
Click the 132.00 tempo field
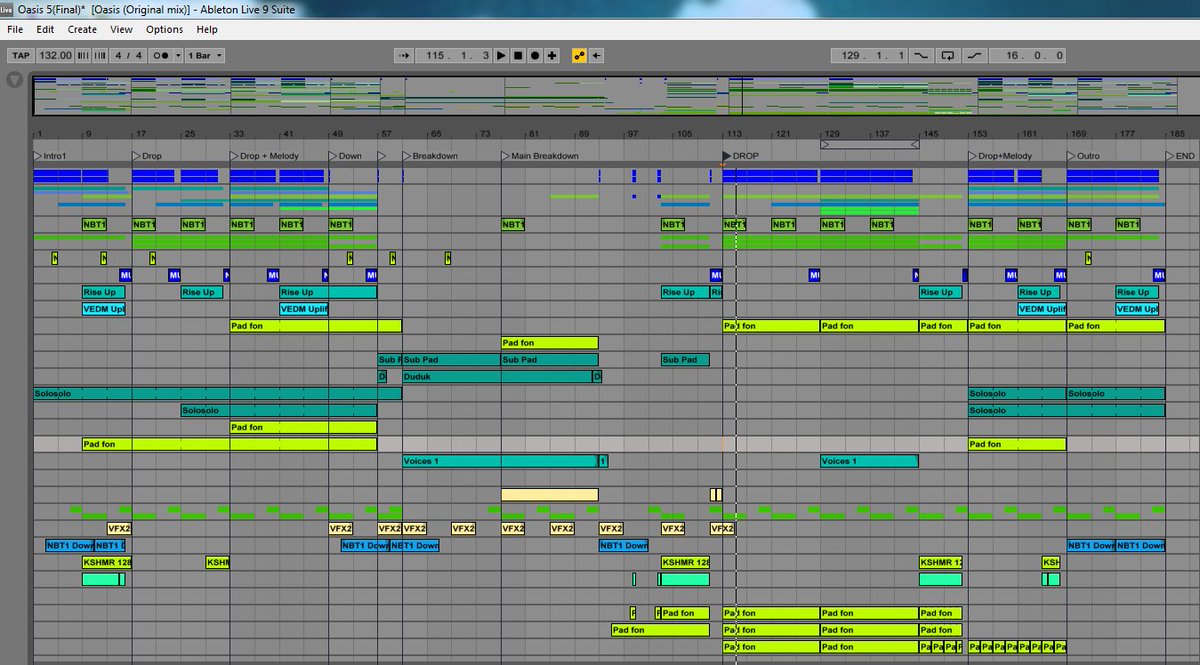(55, 56)
